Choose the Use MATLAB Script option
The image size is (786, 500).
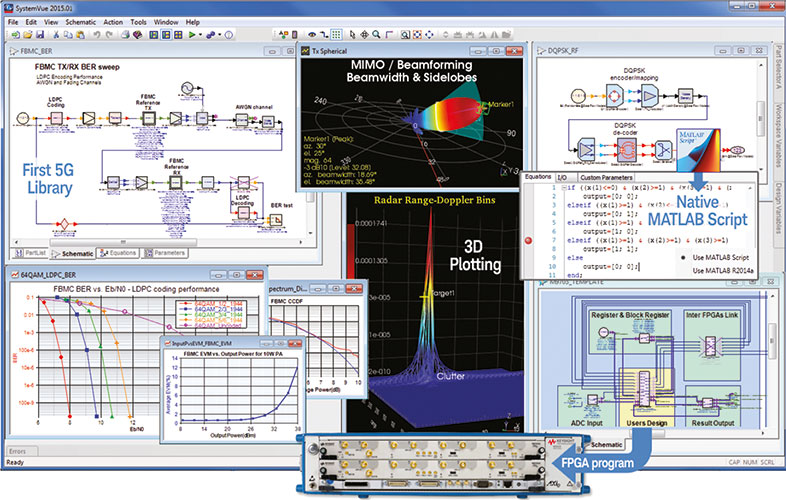(x=720, y=257)
